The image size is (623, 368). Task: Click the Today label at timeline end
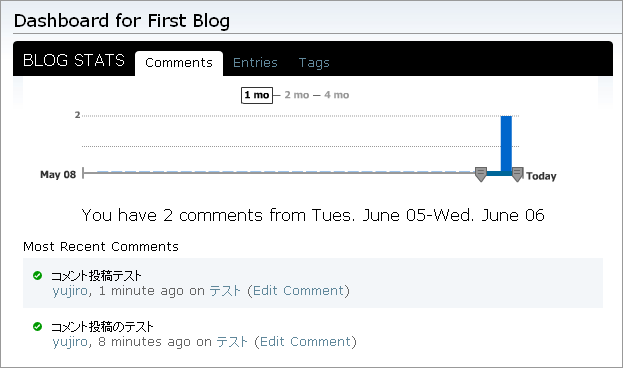click(x=541, y=176)
